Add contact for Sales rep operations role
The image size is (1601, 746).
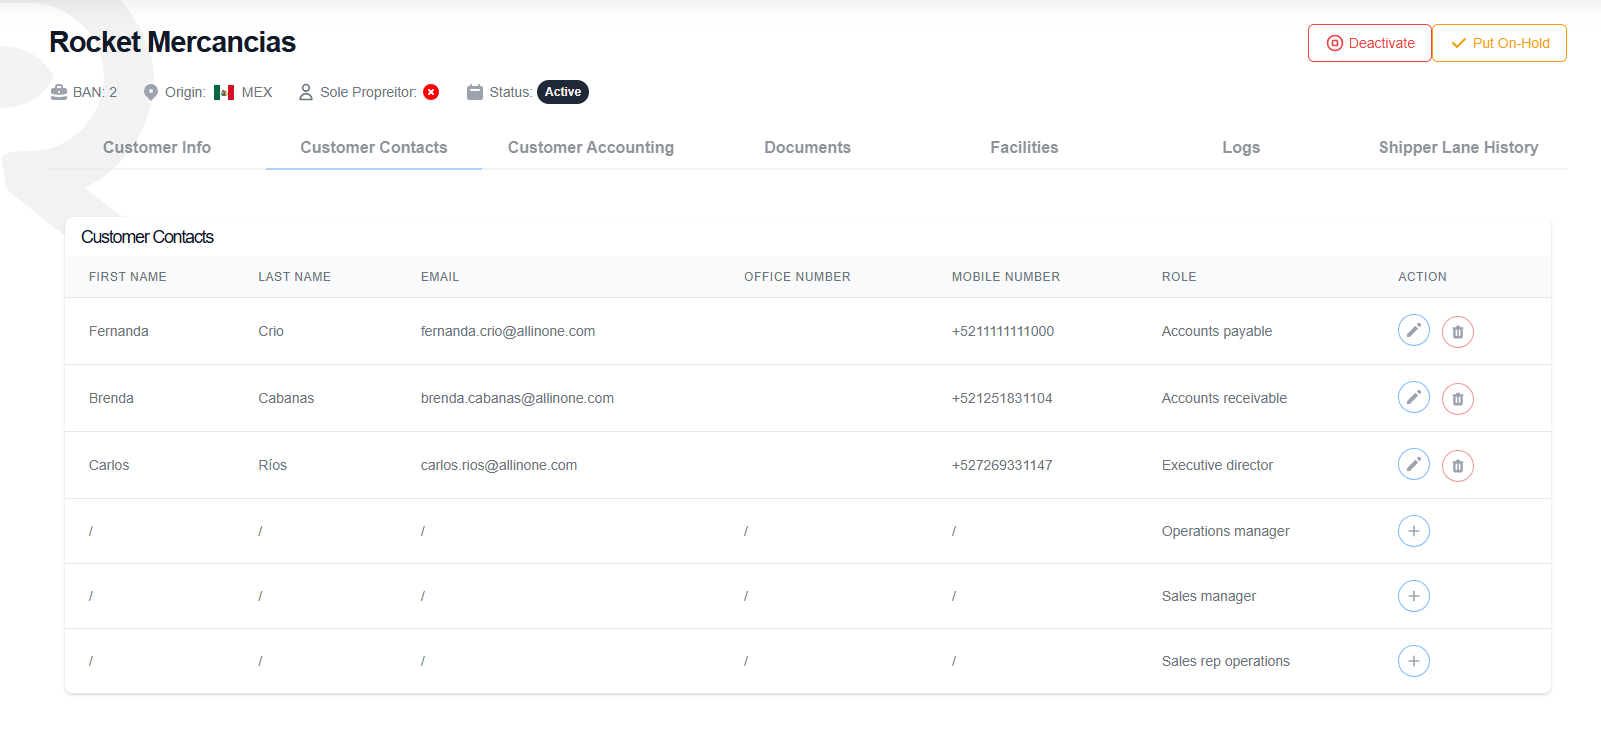click(1413, 661)
